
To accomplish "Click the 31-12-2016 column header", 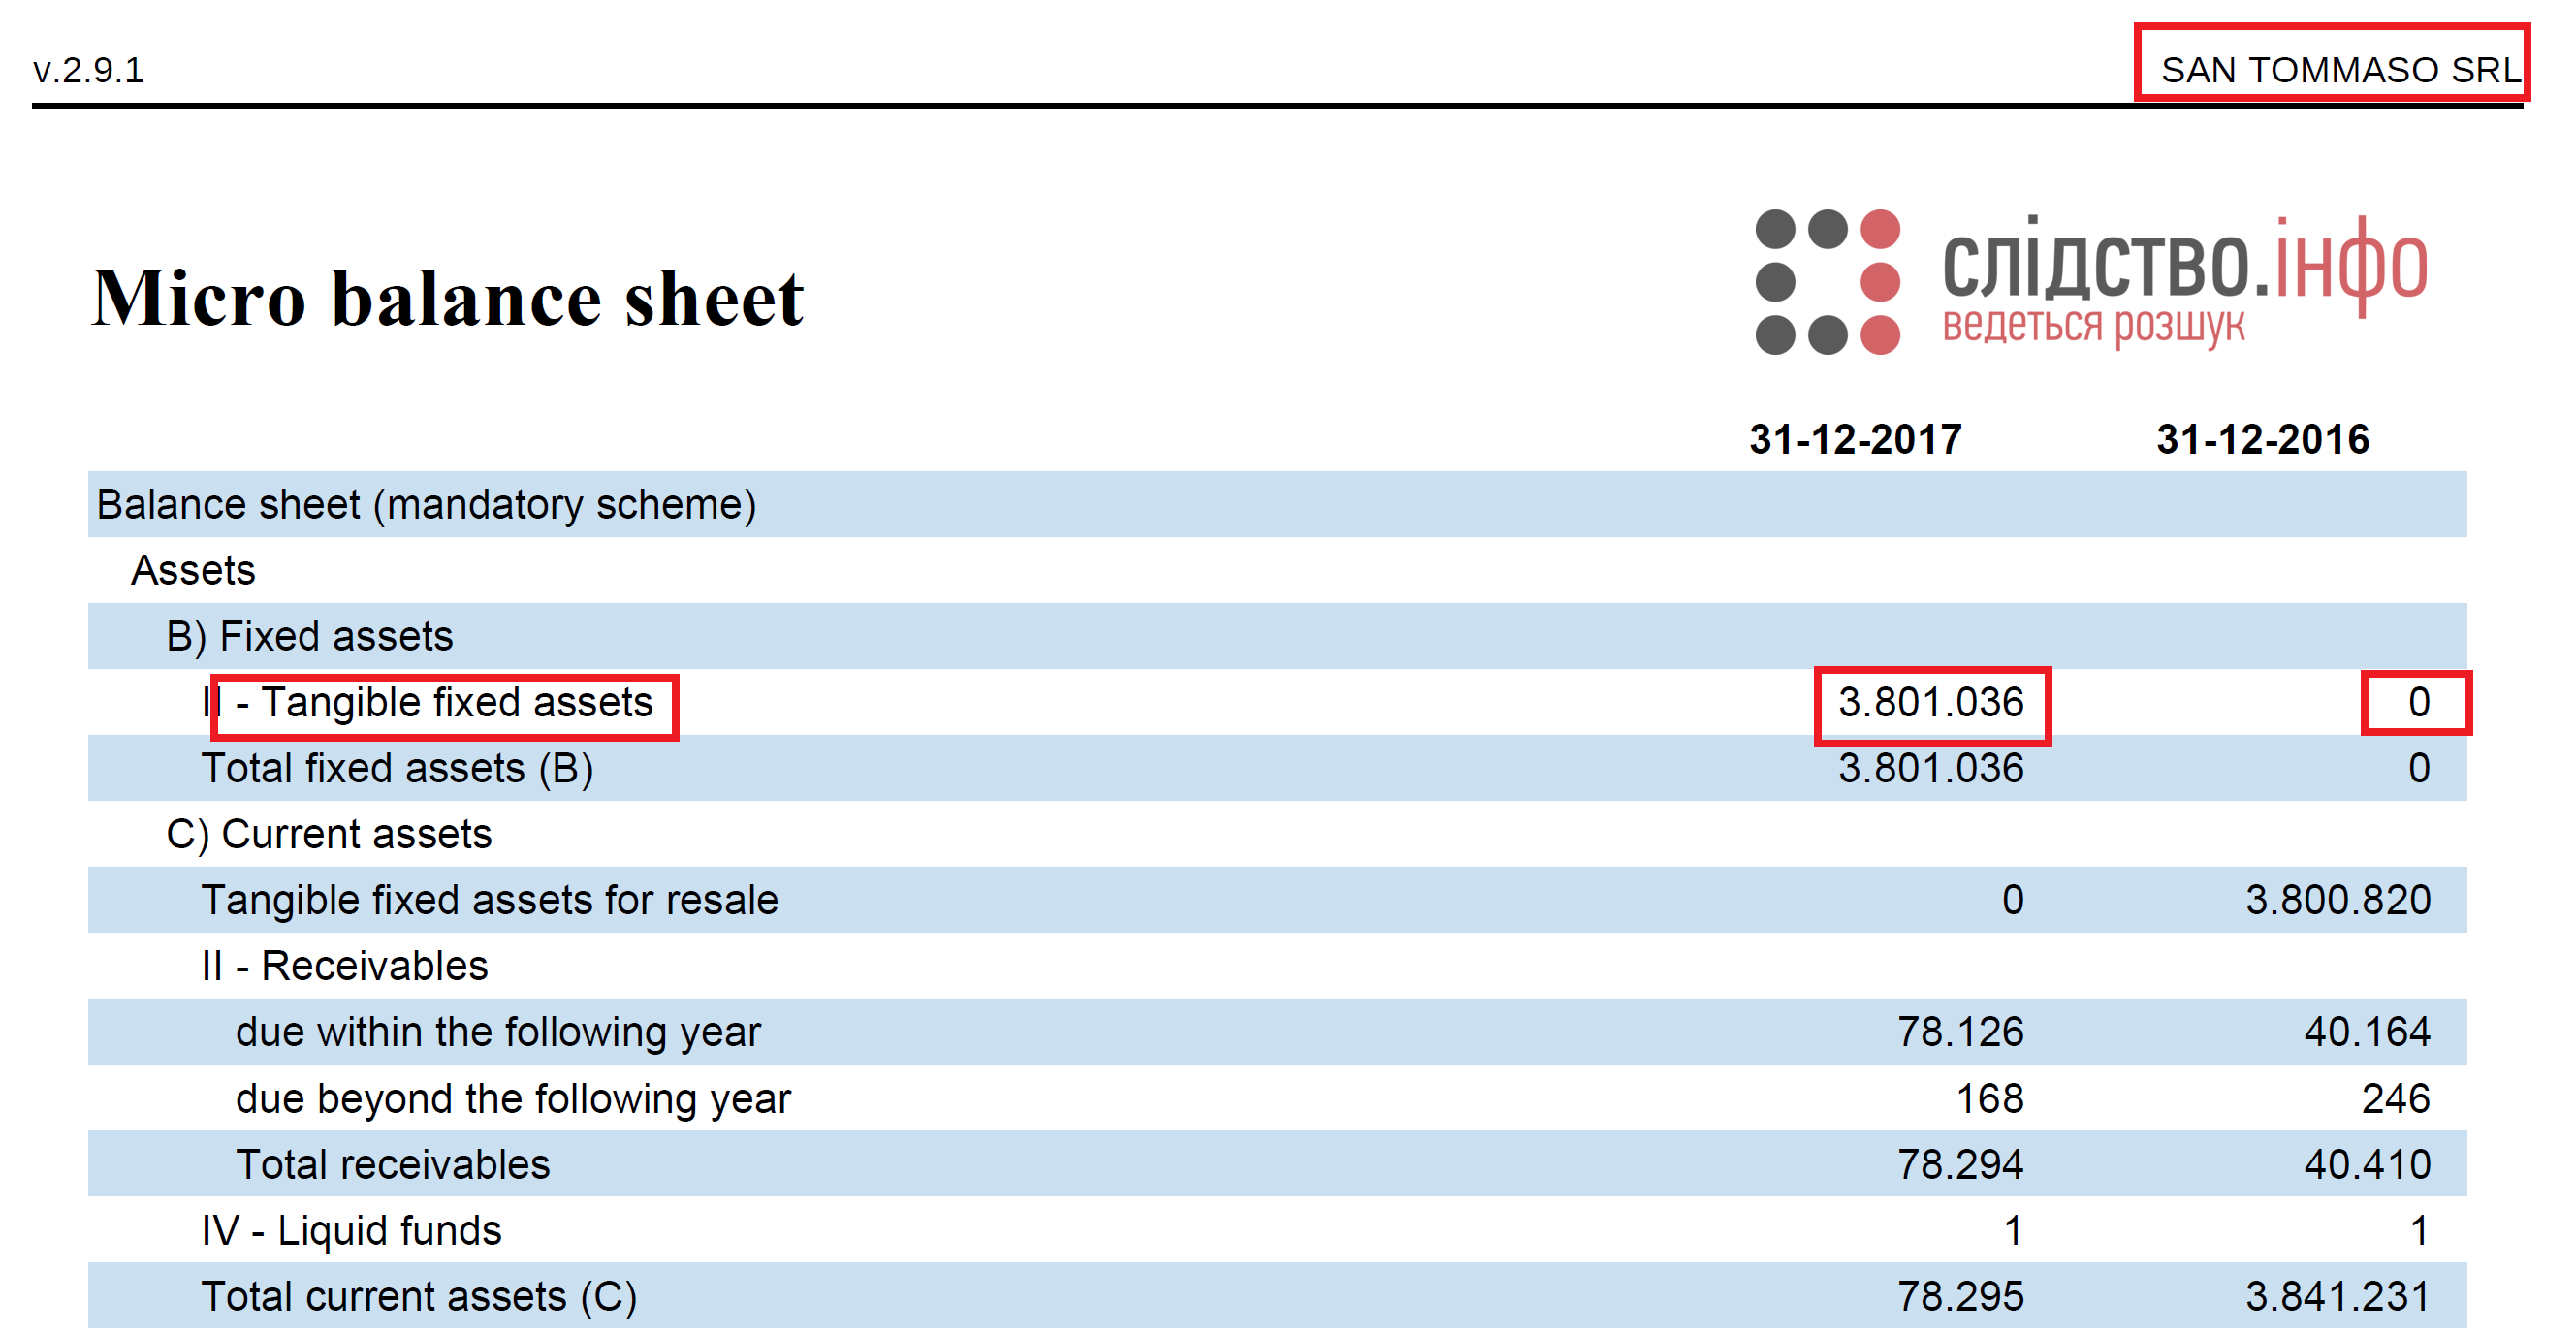I will click(x=2262, y=440).
